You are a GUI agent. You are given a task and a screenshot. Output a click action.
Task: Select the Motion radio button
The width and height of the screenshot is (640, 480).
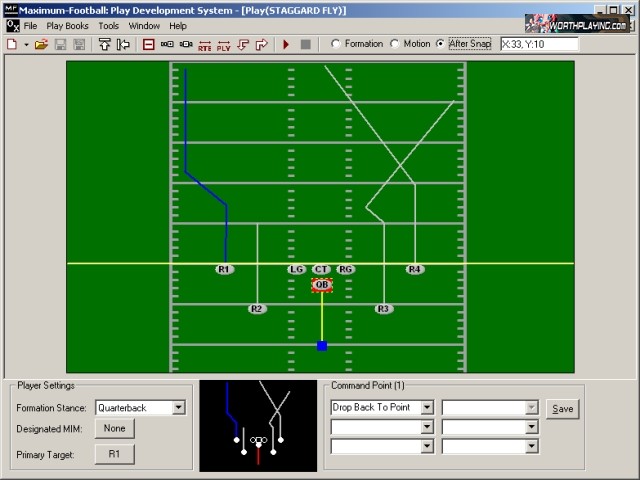tap(396, 44)
